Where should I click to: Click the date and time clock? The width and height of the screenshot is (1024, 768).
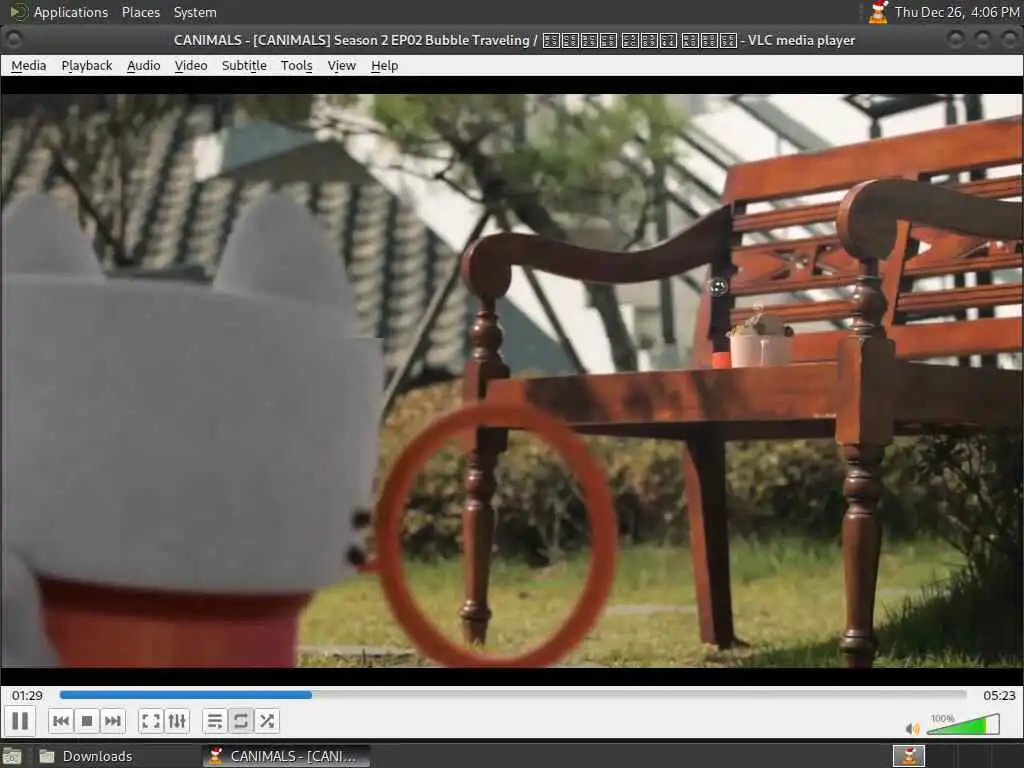(957, 12)
